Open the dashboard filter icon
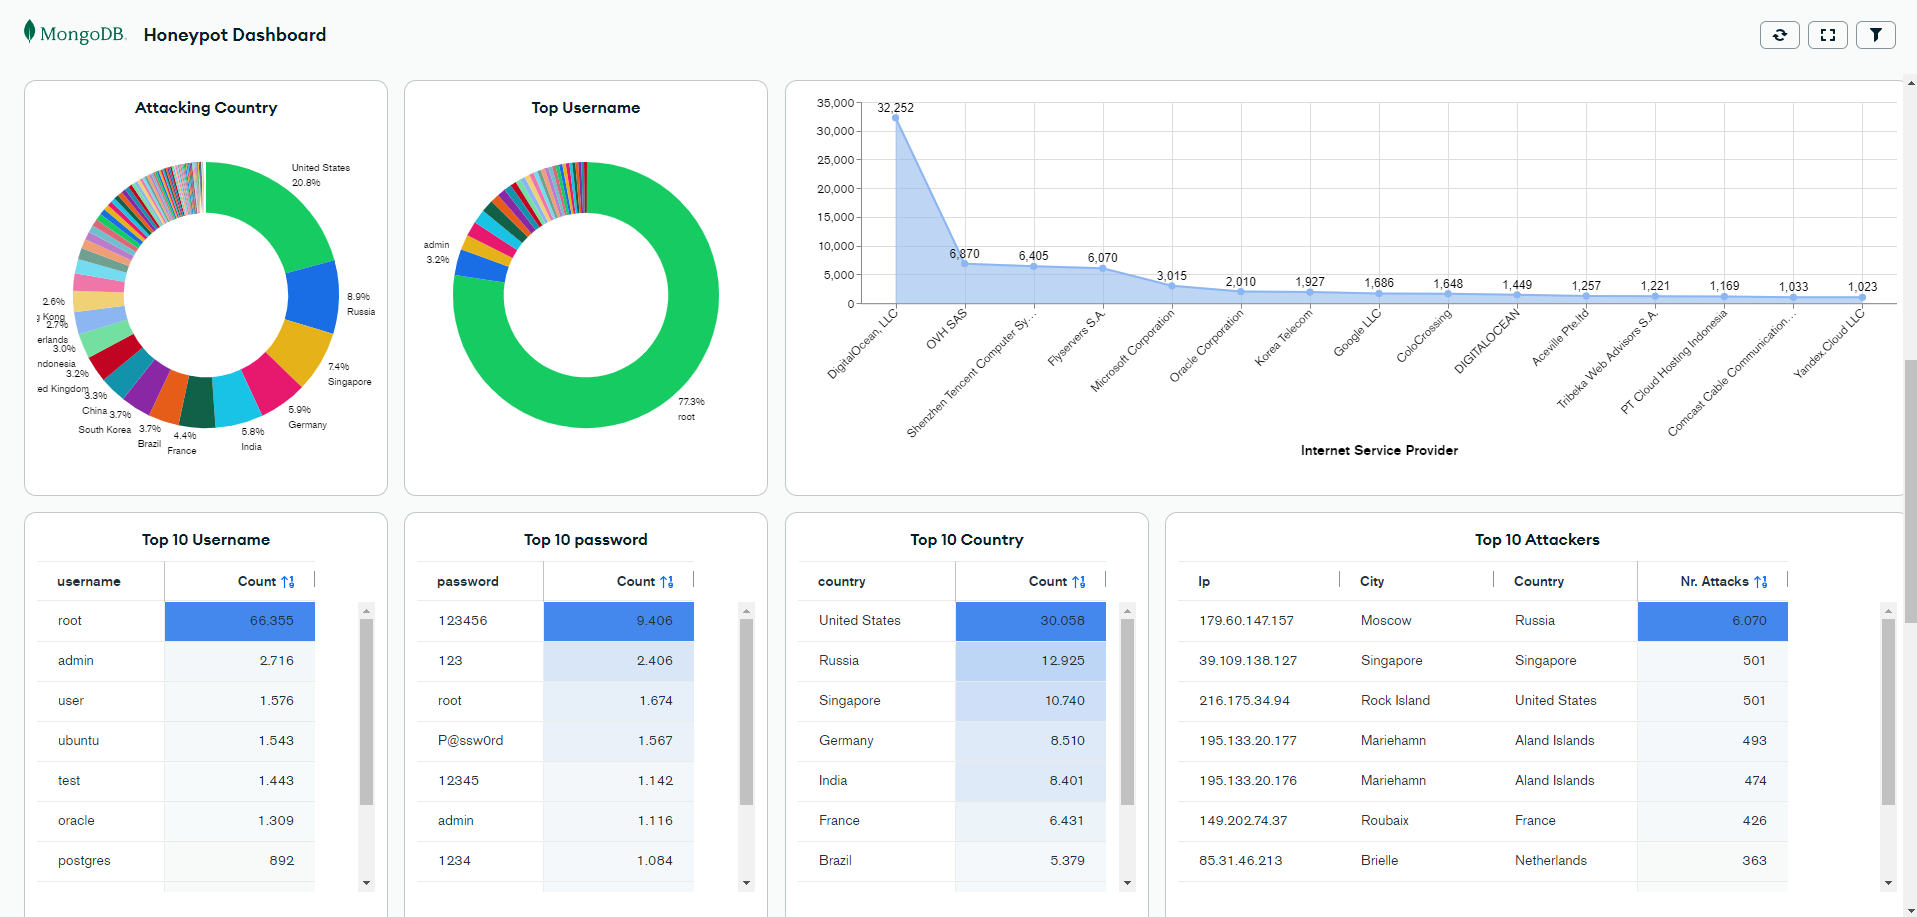1917x917 pixels. click(1875, 35)
